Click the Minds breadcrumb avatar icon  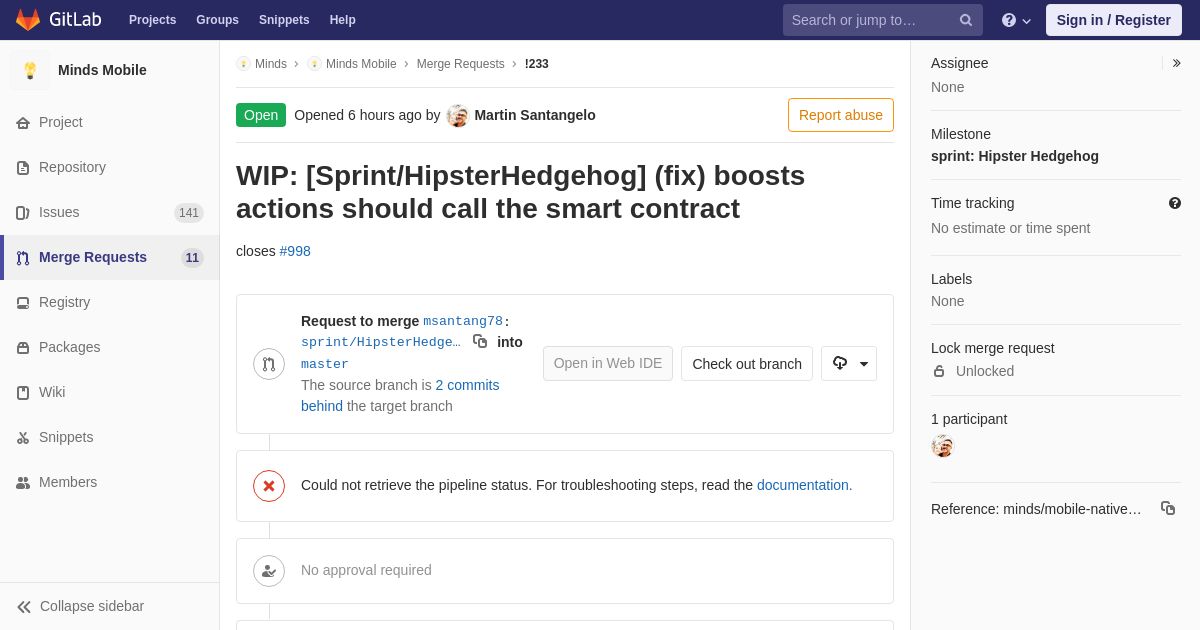tap(243, 64)
